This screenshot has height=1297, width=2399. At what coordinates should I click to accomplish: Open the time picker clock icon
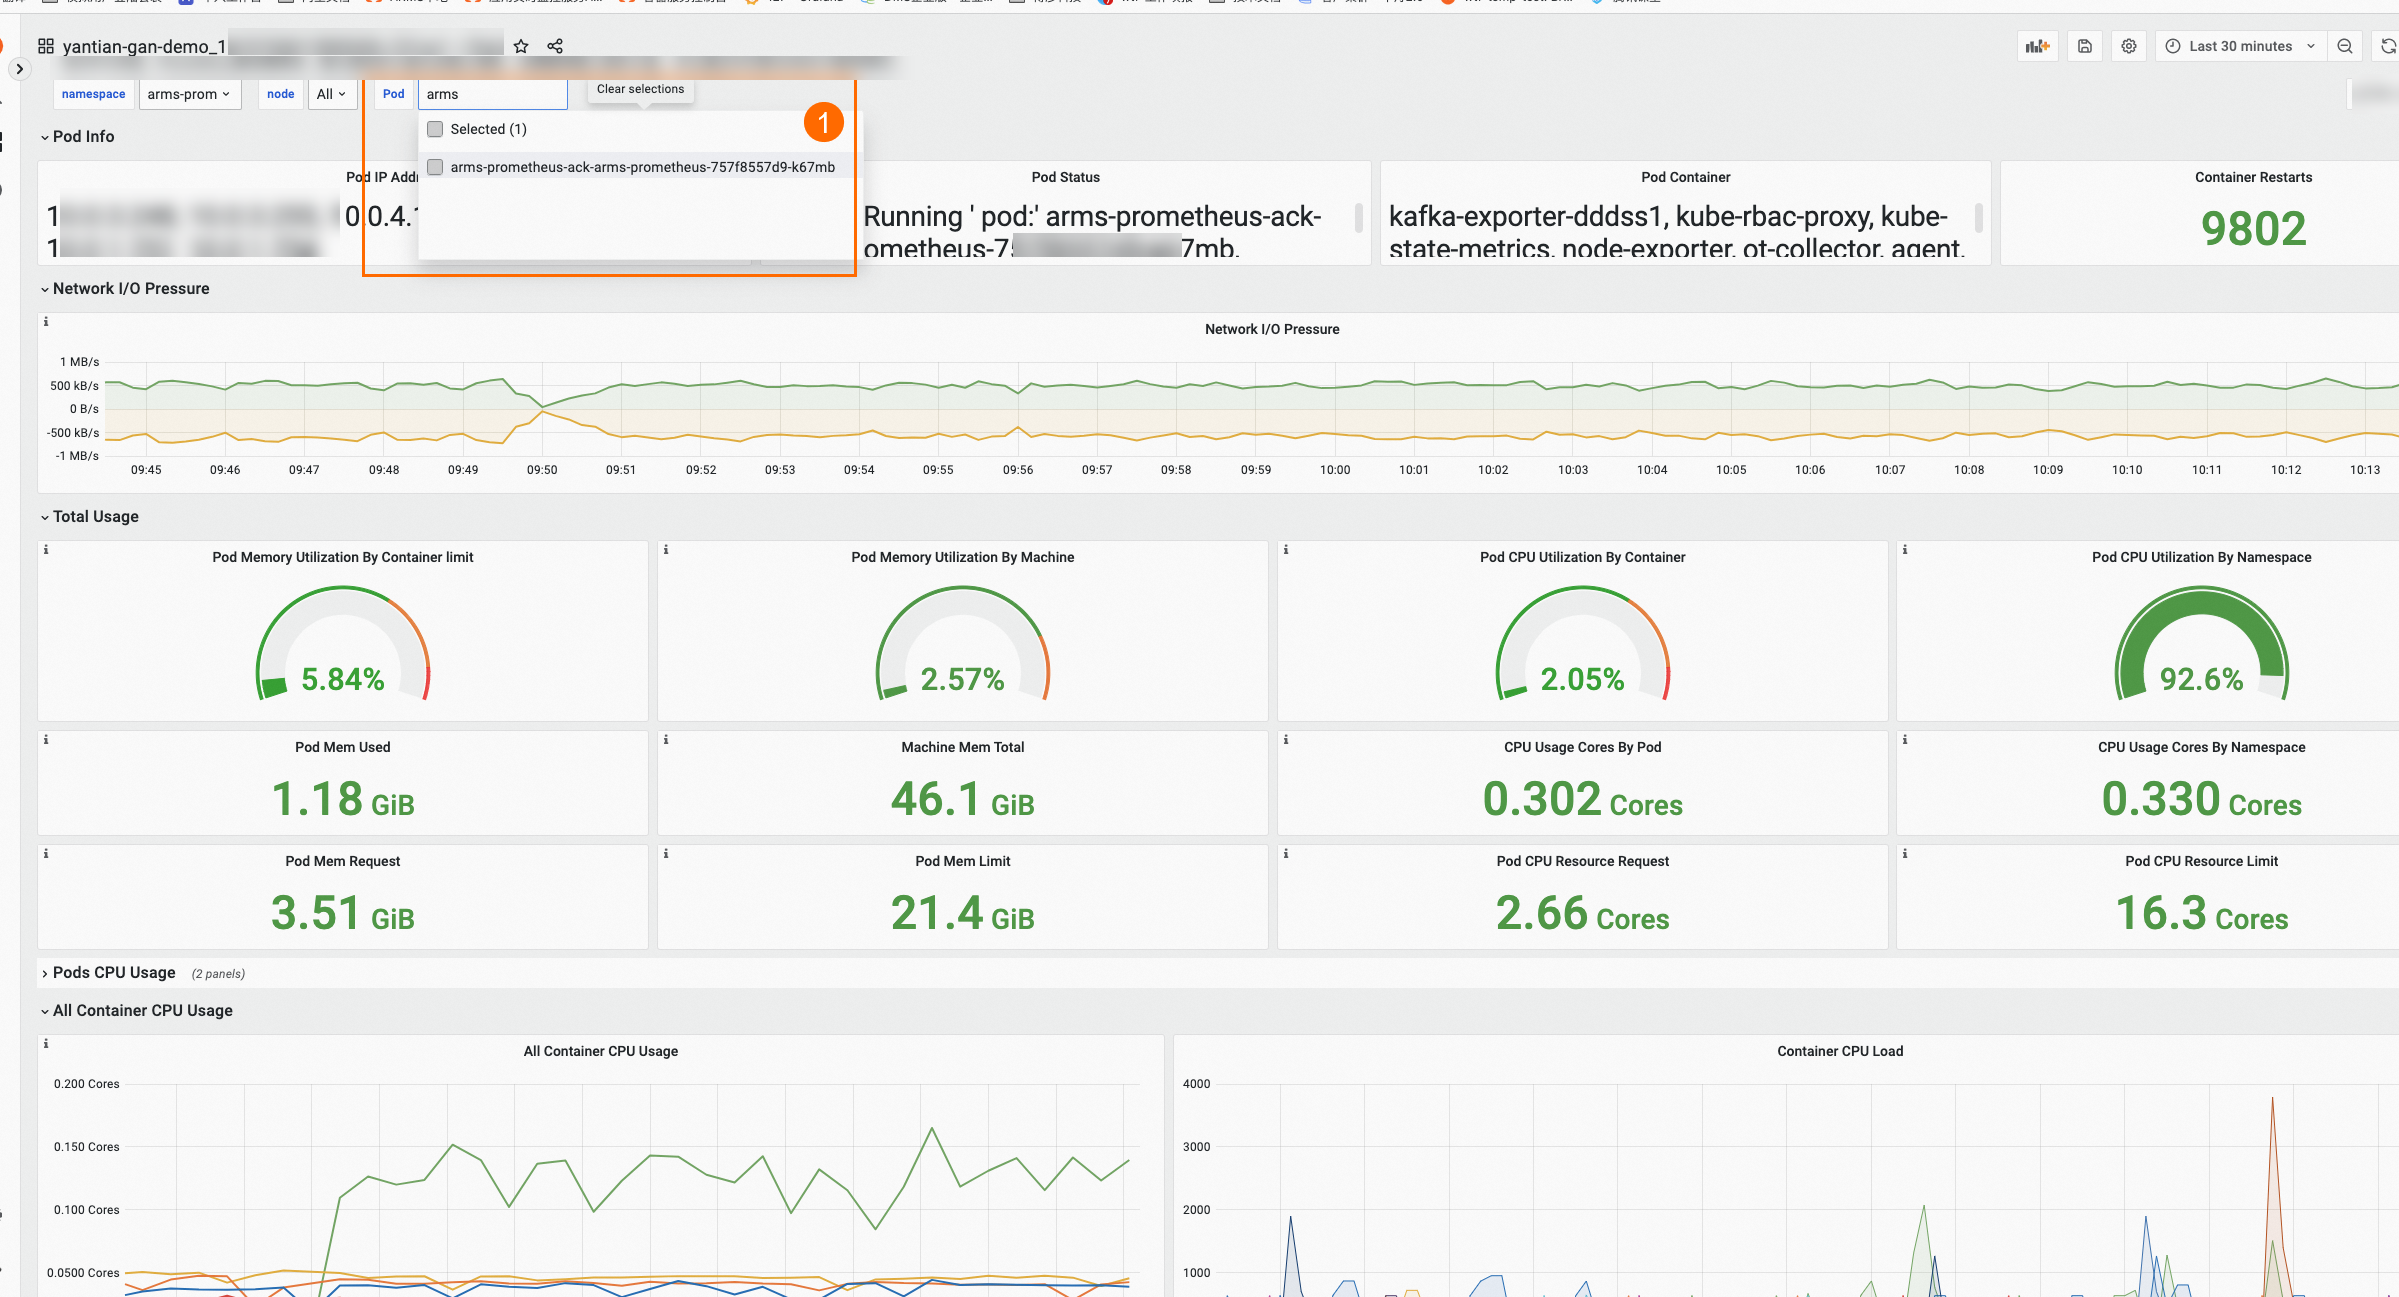pyautogui.click(x=2171, y=46)
